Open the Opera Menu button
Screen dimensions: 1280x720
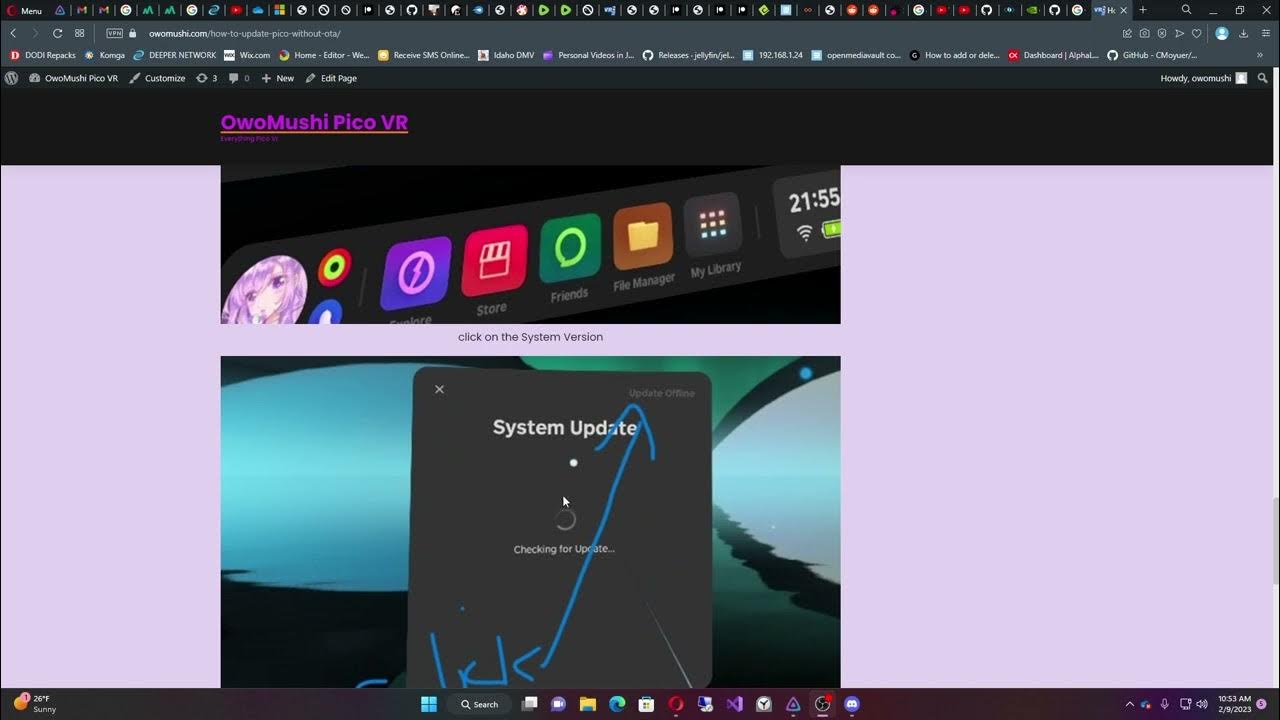(x=25, y=10)
